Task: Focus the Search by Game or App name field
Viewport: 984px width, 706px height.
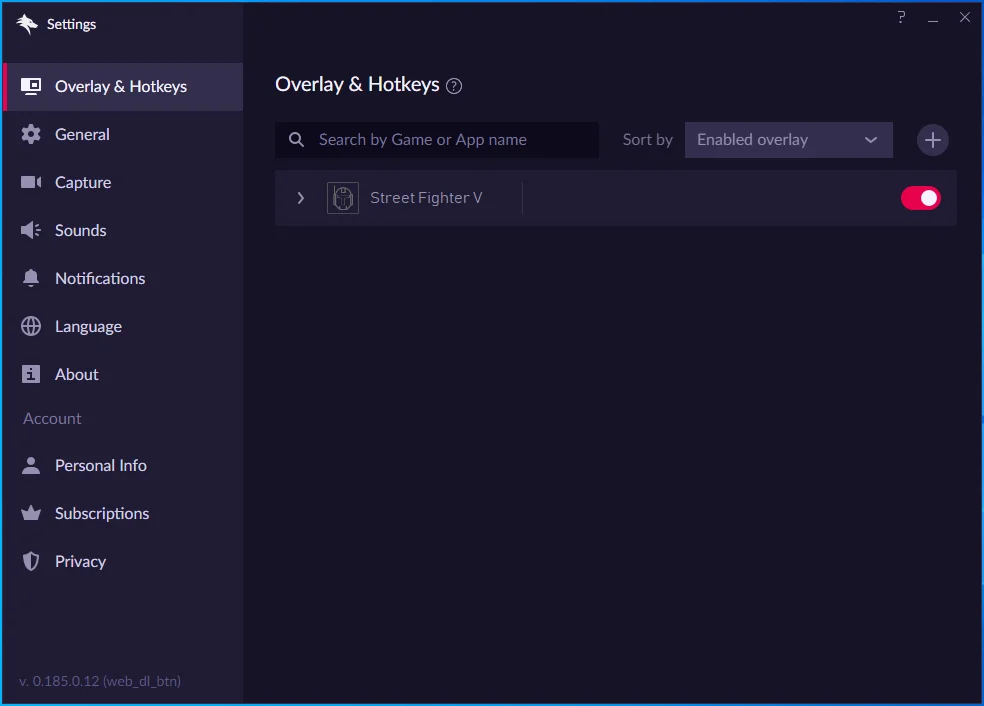Action: [437, 140]
